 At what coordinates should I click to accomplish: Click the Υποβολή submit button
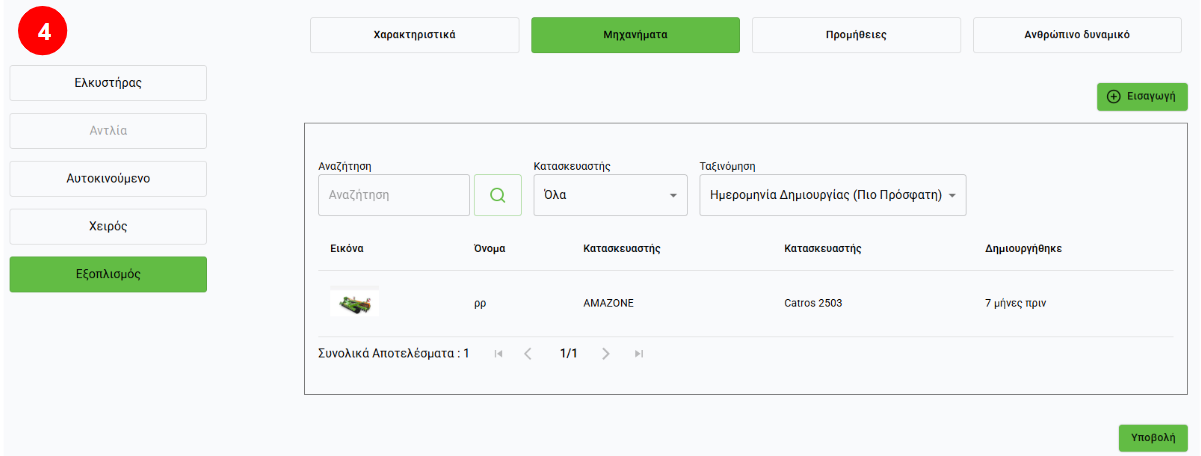click(x=1152, y=438)
